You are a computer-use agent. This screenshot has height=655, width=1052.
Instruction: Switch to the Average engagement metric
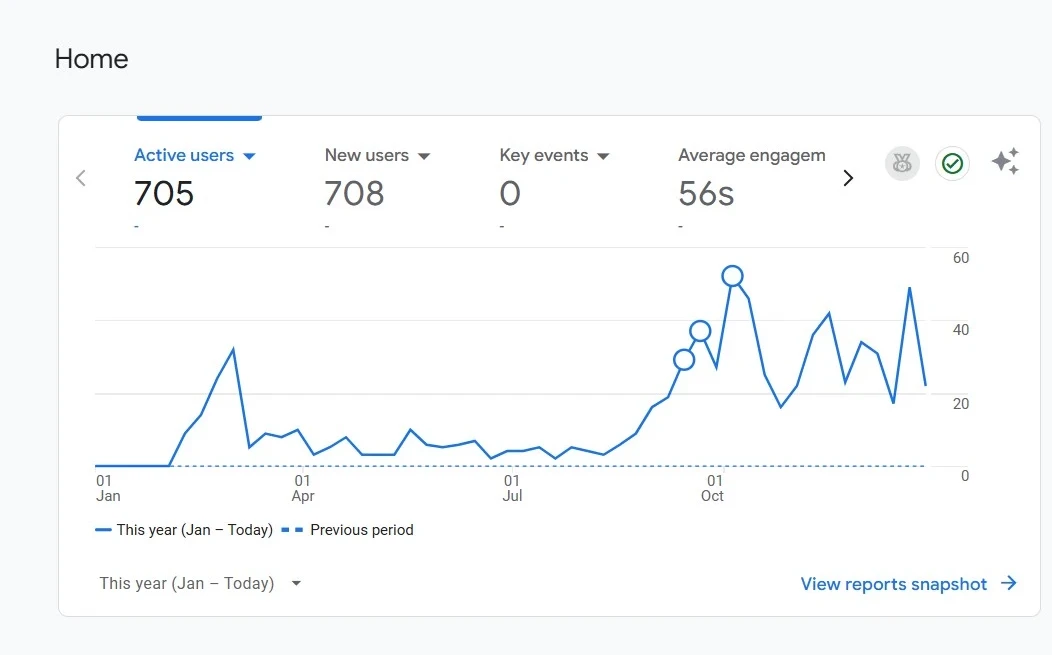click(x=751, y=155)
